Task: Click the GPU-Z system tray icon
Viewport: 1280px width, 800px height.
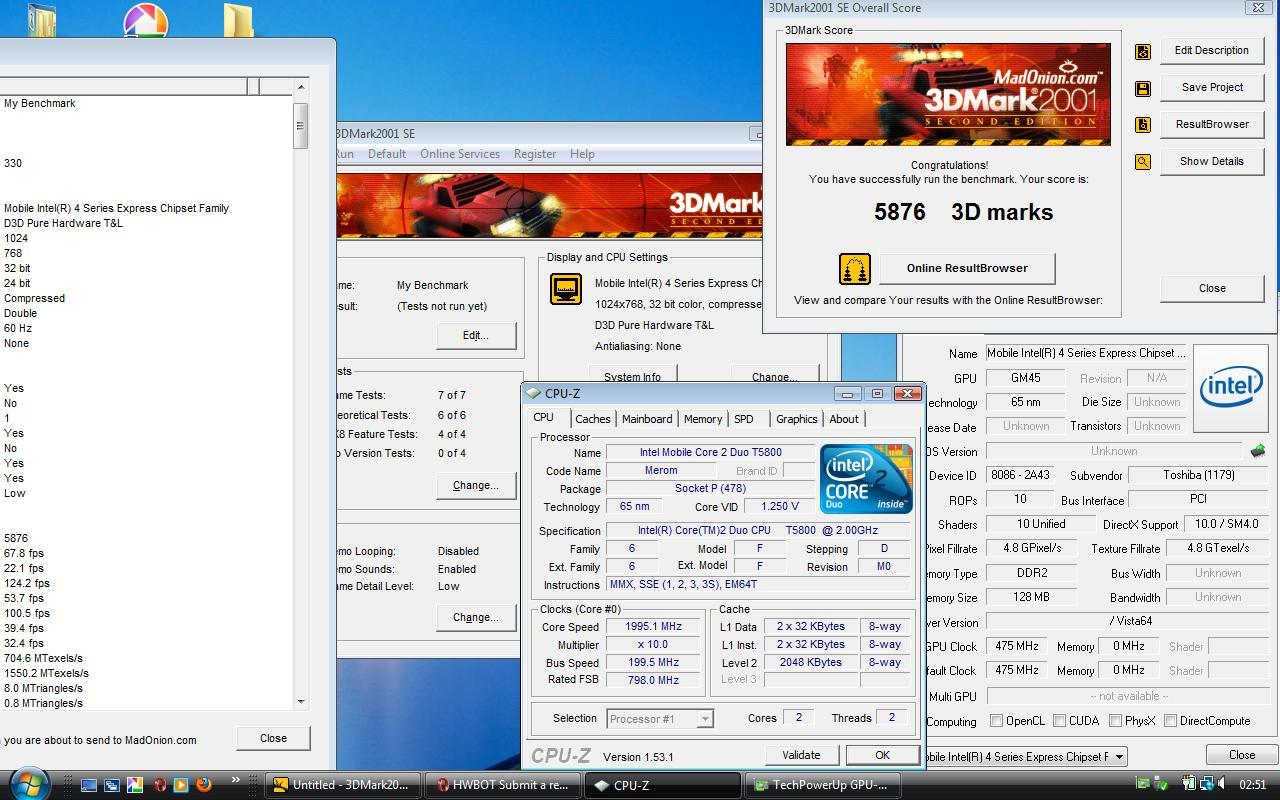Action: click(x=1143, y=785)
